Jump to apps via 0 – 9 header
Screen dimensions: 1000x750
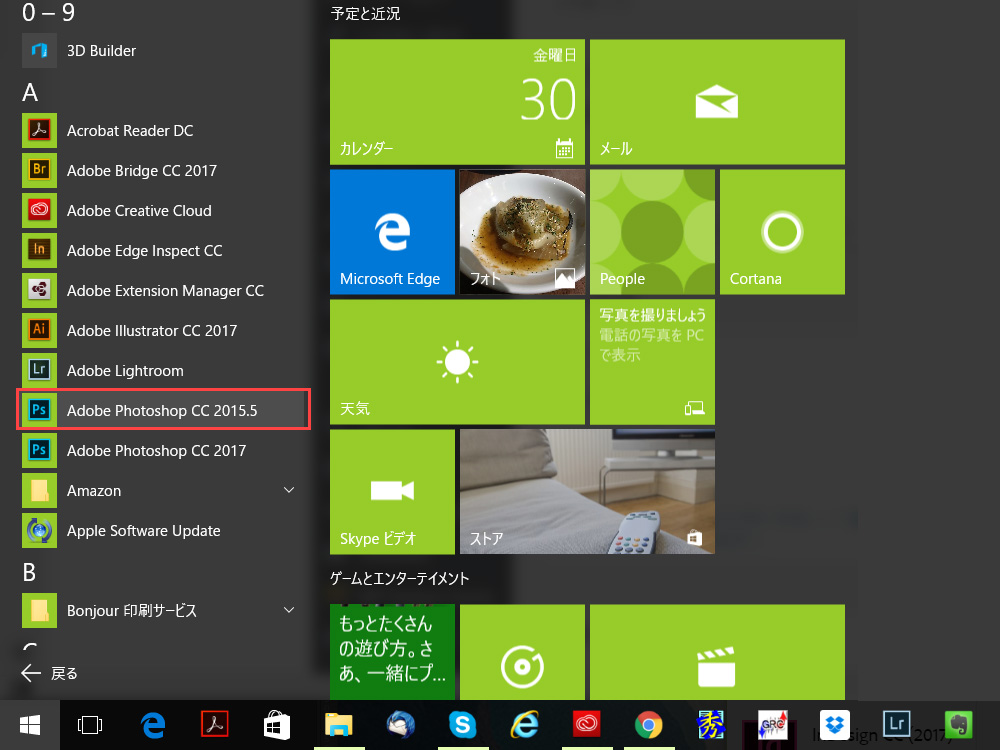point(48,12)
